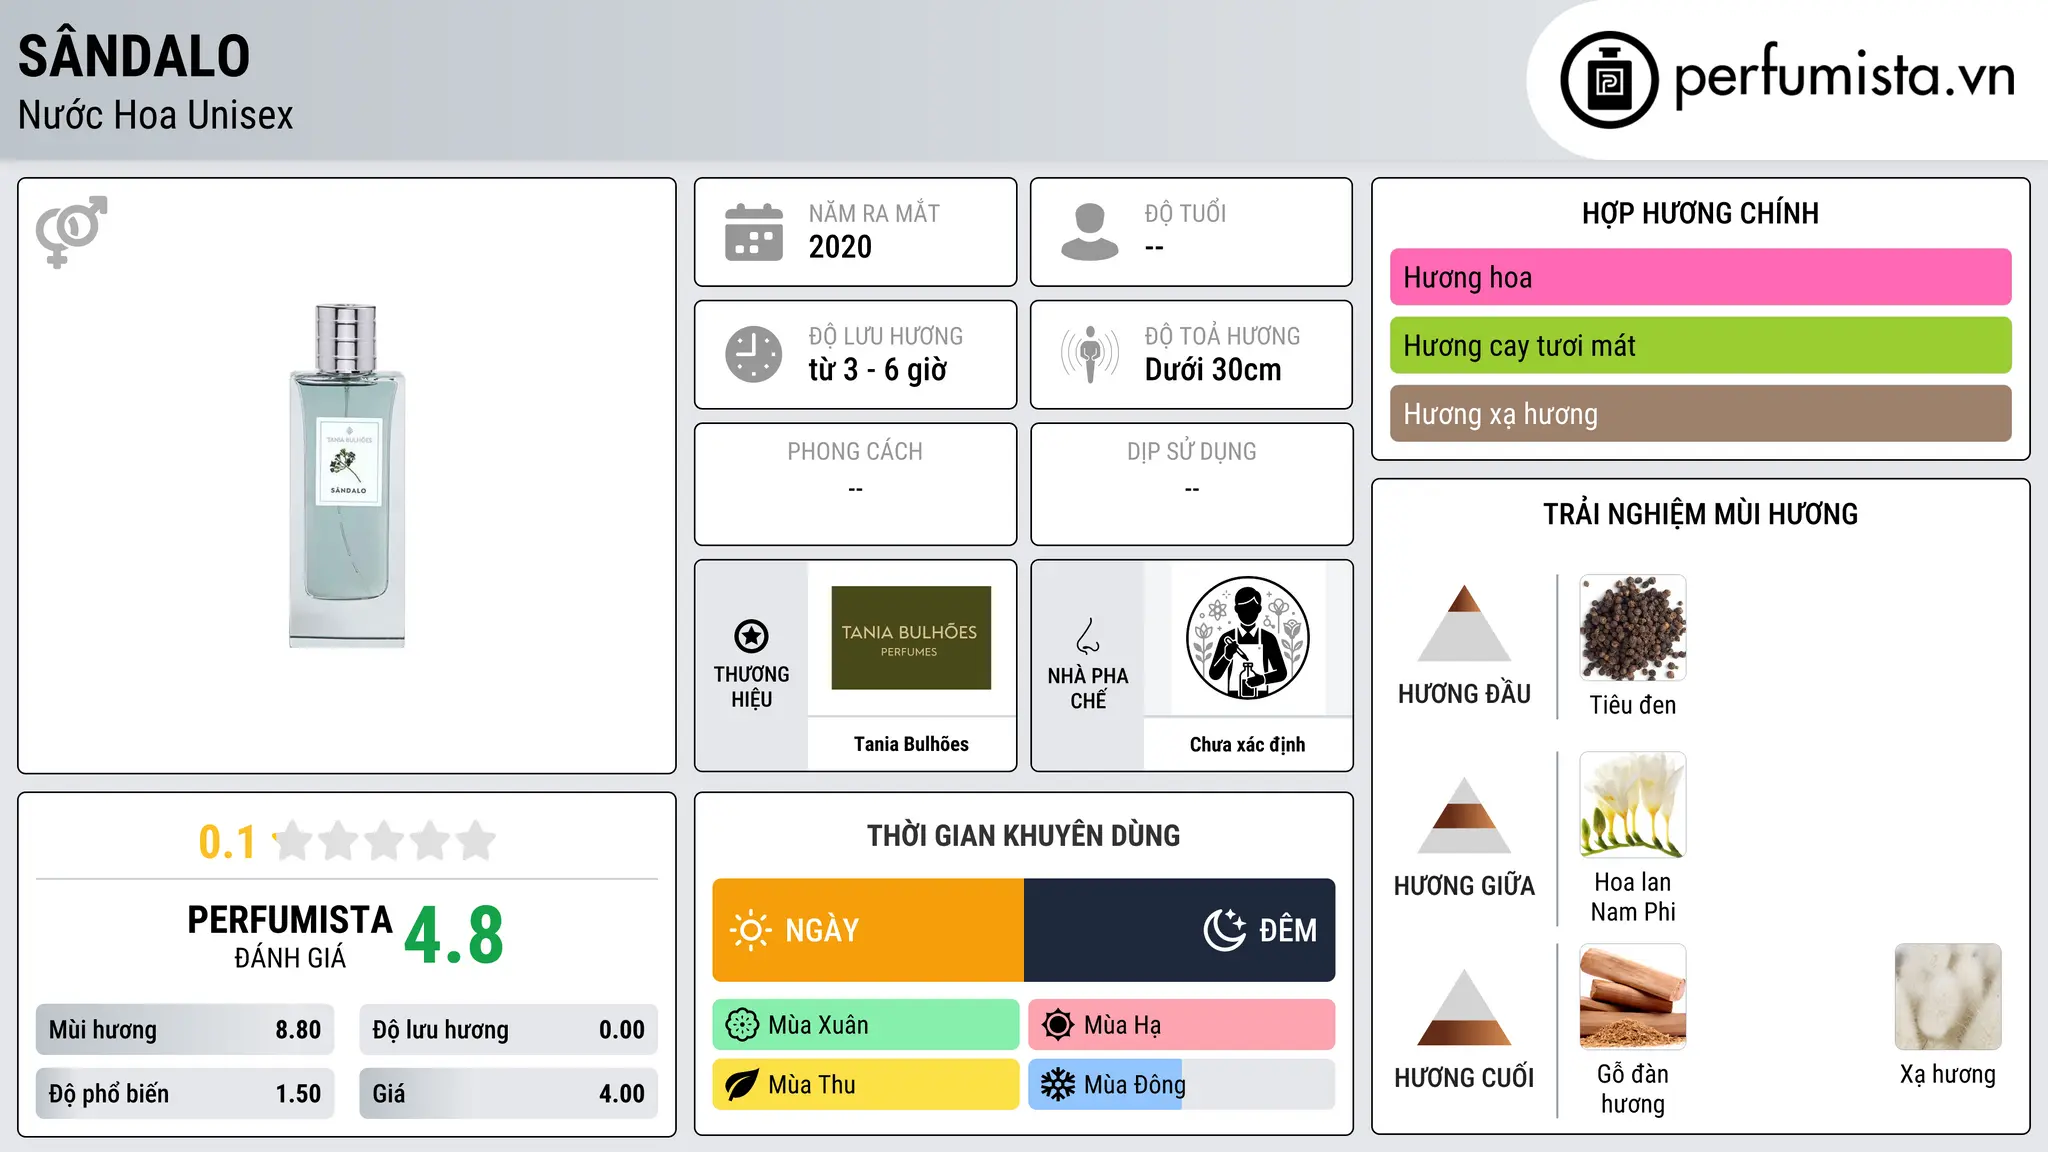Viewport: 2048px width, 1152px height.
Task: Click the pink Hương hoa accord bar
Action: click(x=1700, y=277)
